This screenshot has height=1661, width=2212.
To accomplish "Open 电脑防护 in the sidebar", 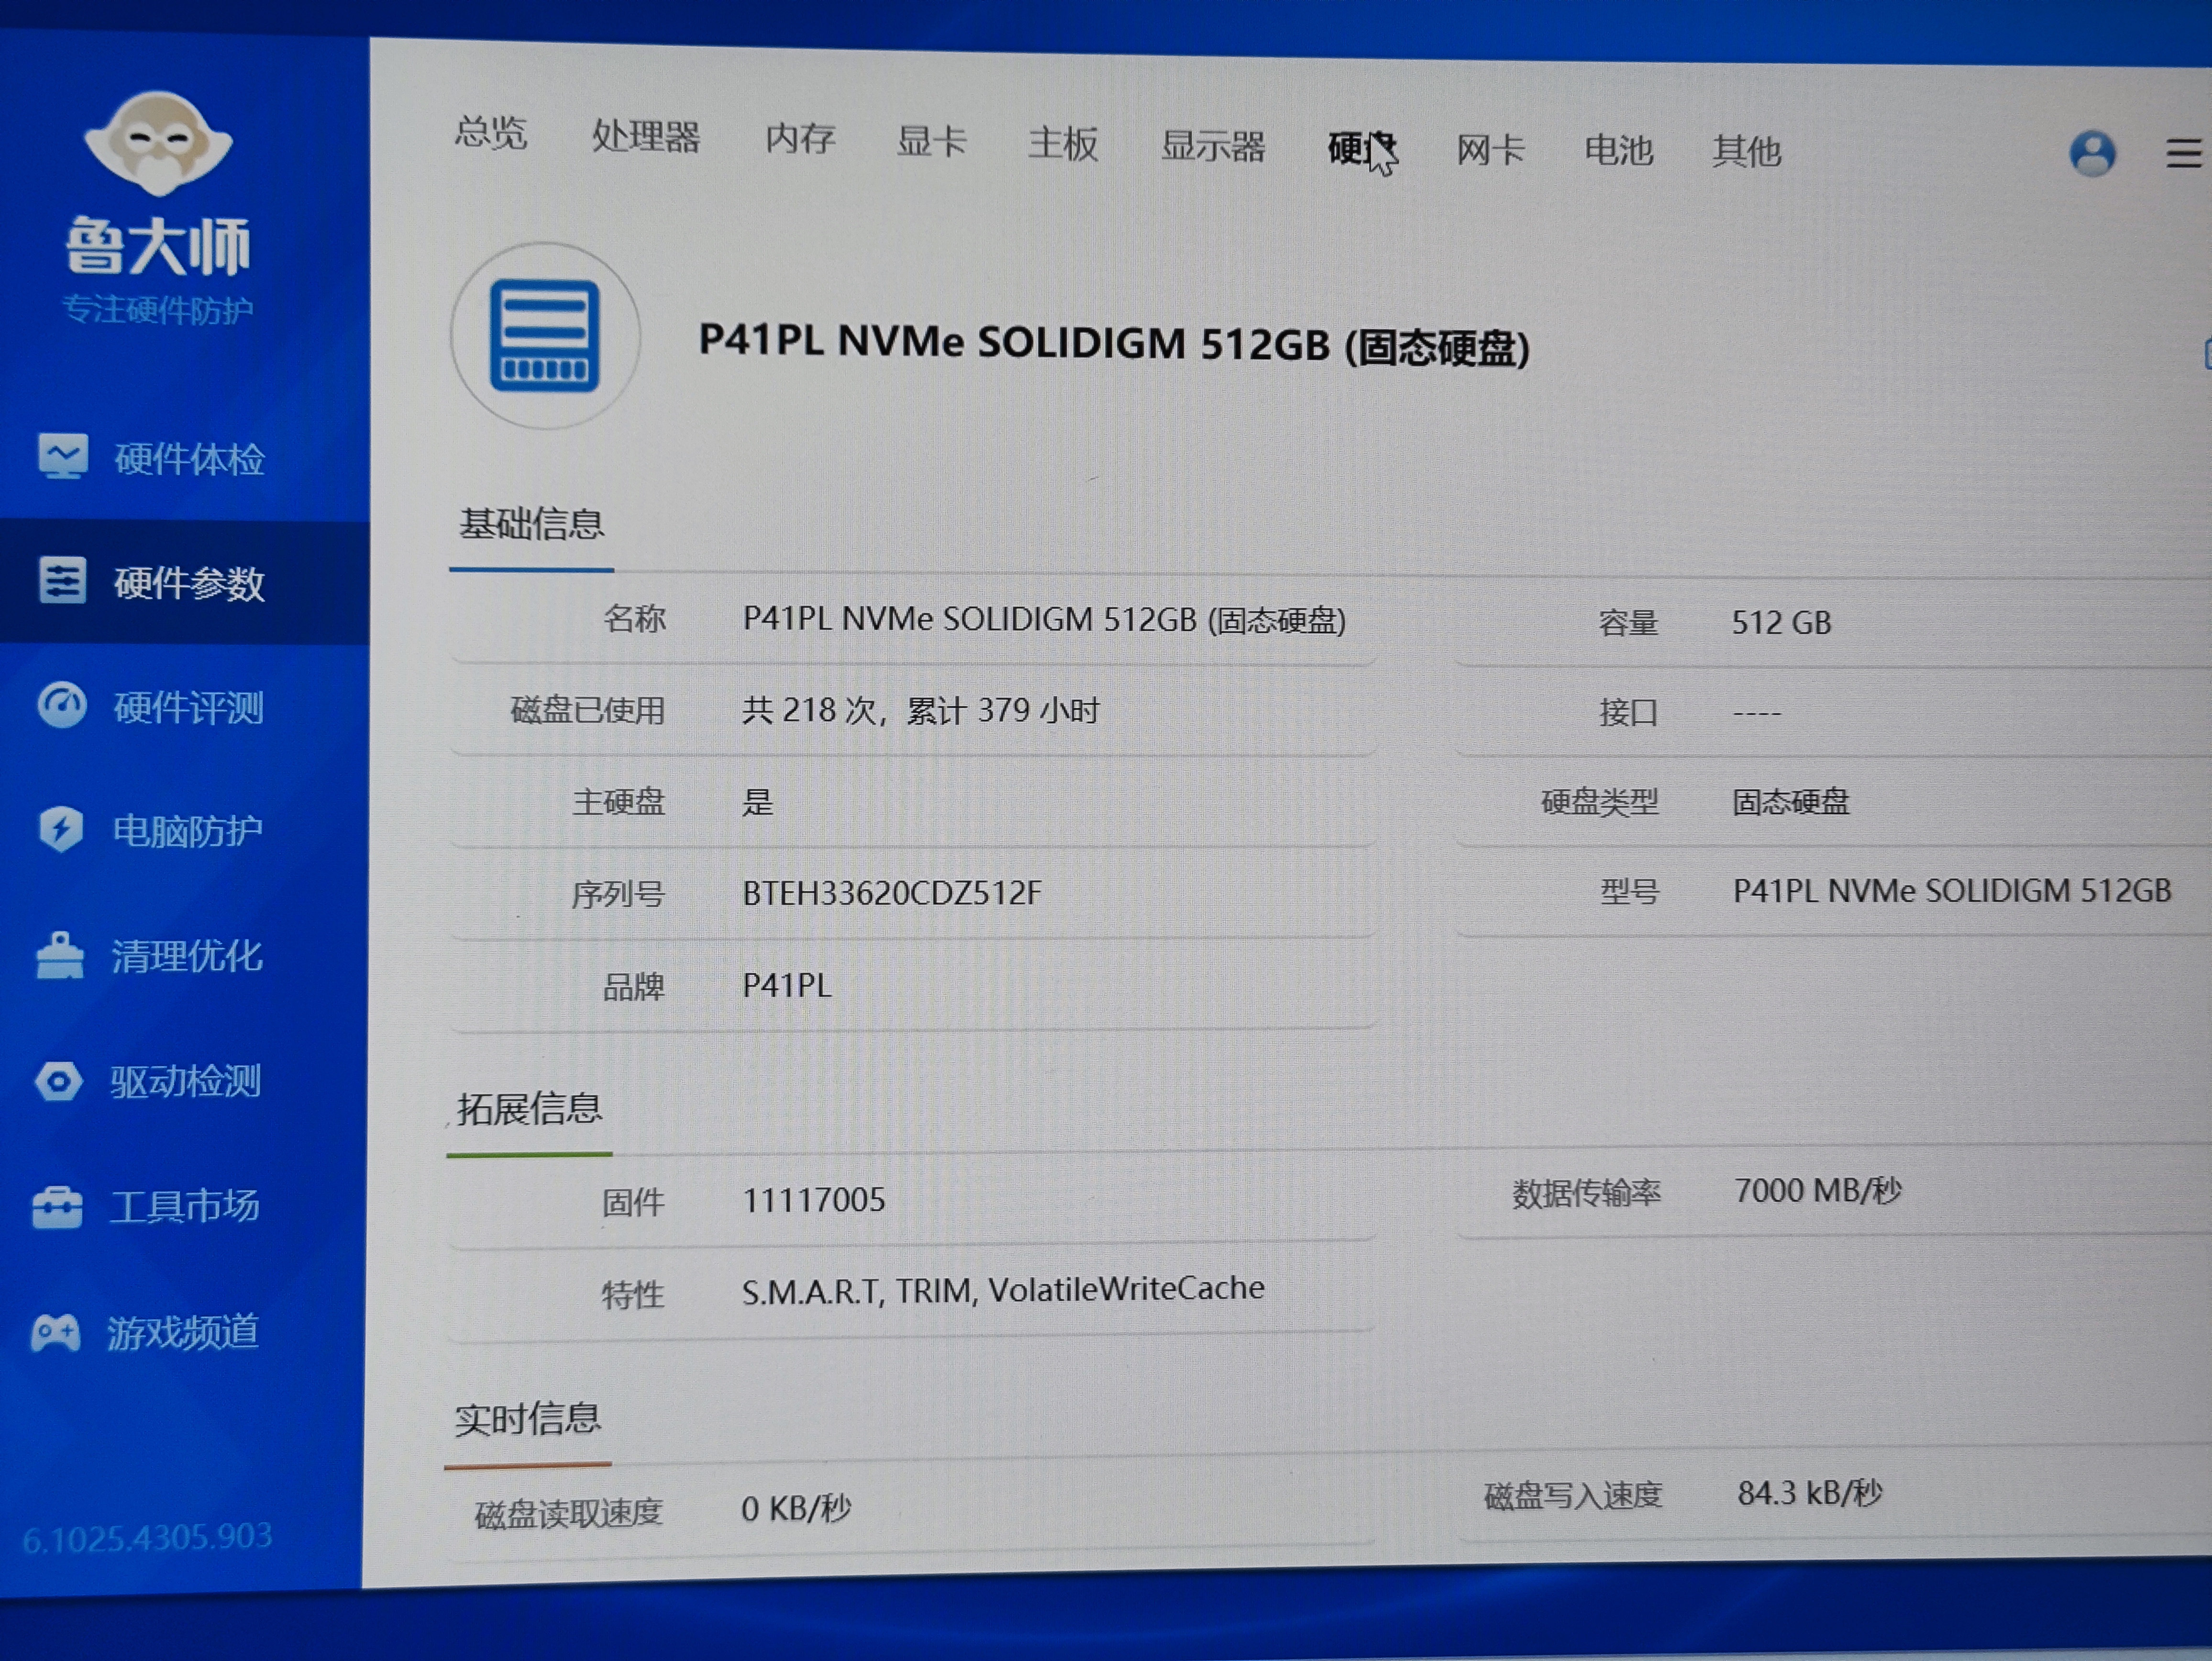I will [187, 831].
